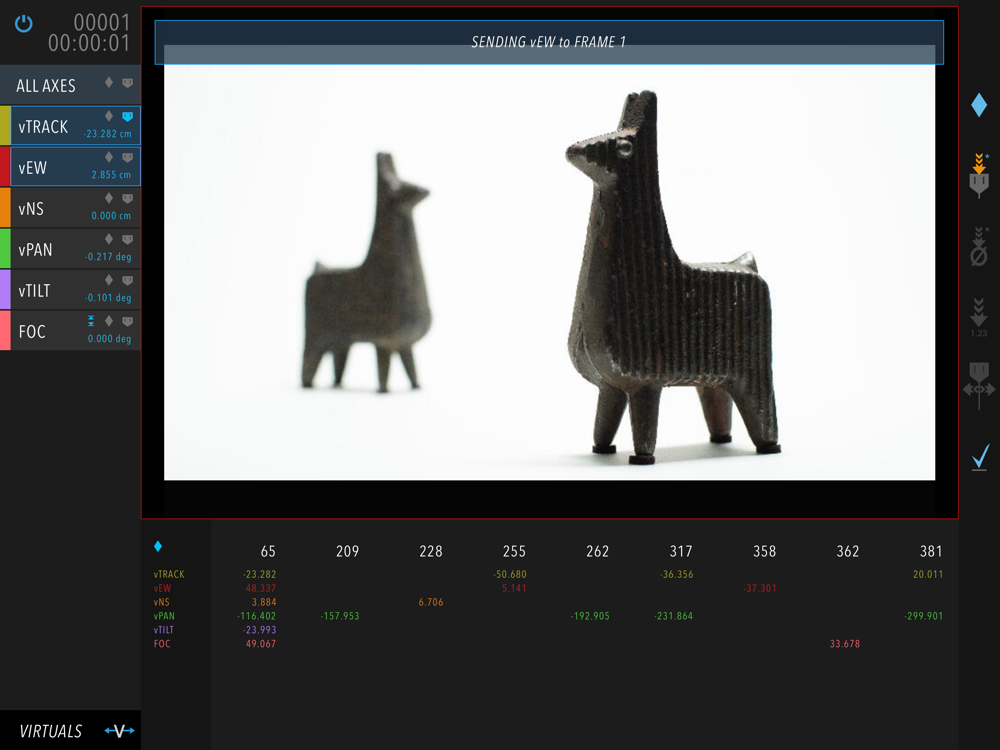Select keyframe column 381

coord(931,551)
